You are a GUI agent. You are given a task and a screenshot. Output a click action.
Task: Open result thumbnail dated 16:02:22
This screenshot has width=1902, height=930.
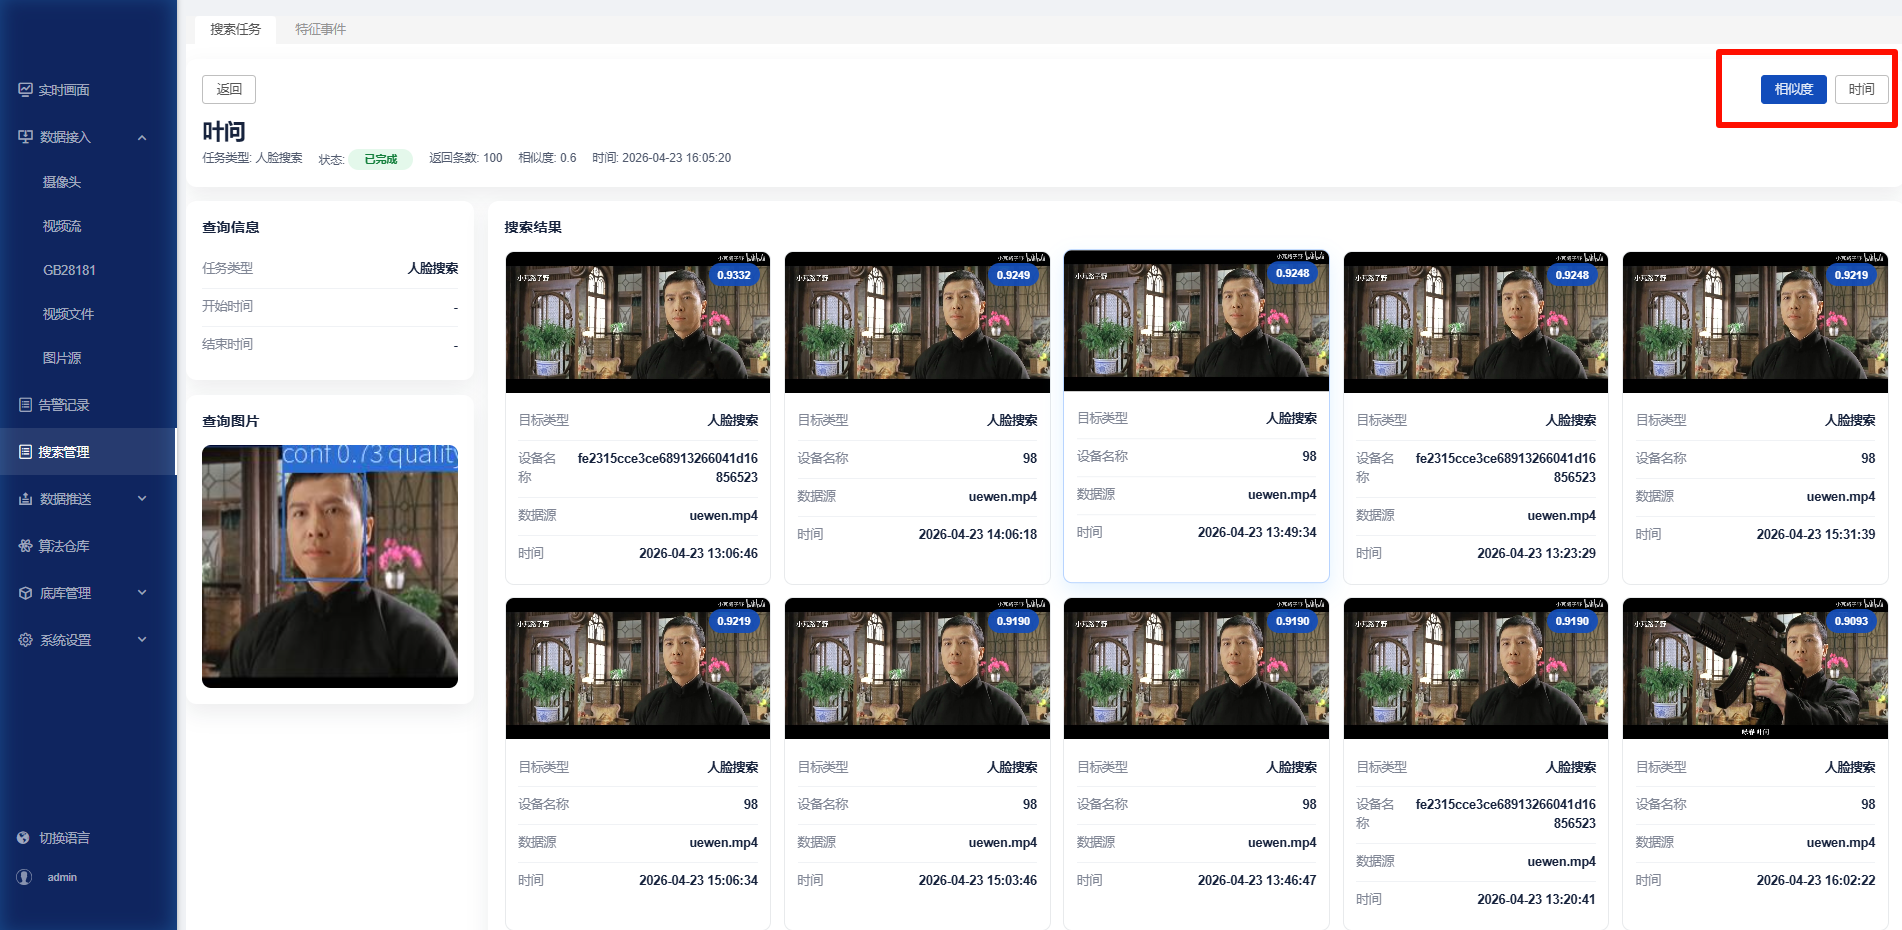pyautogui.click(x=1755, y=668)
